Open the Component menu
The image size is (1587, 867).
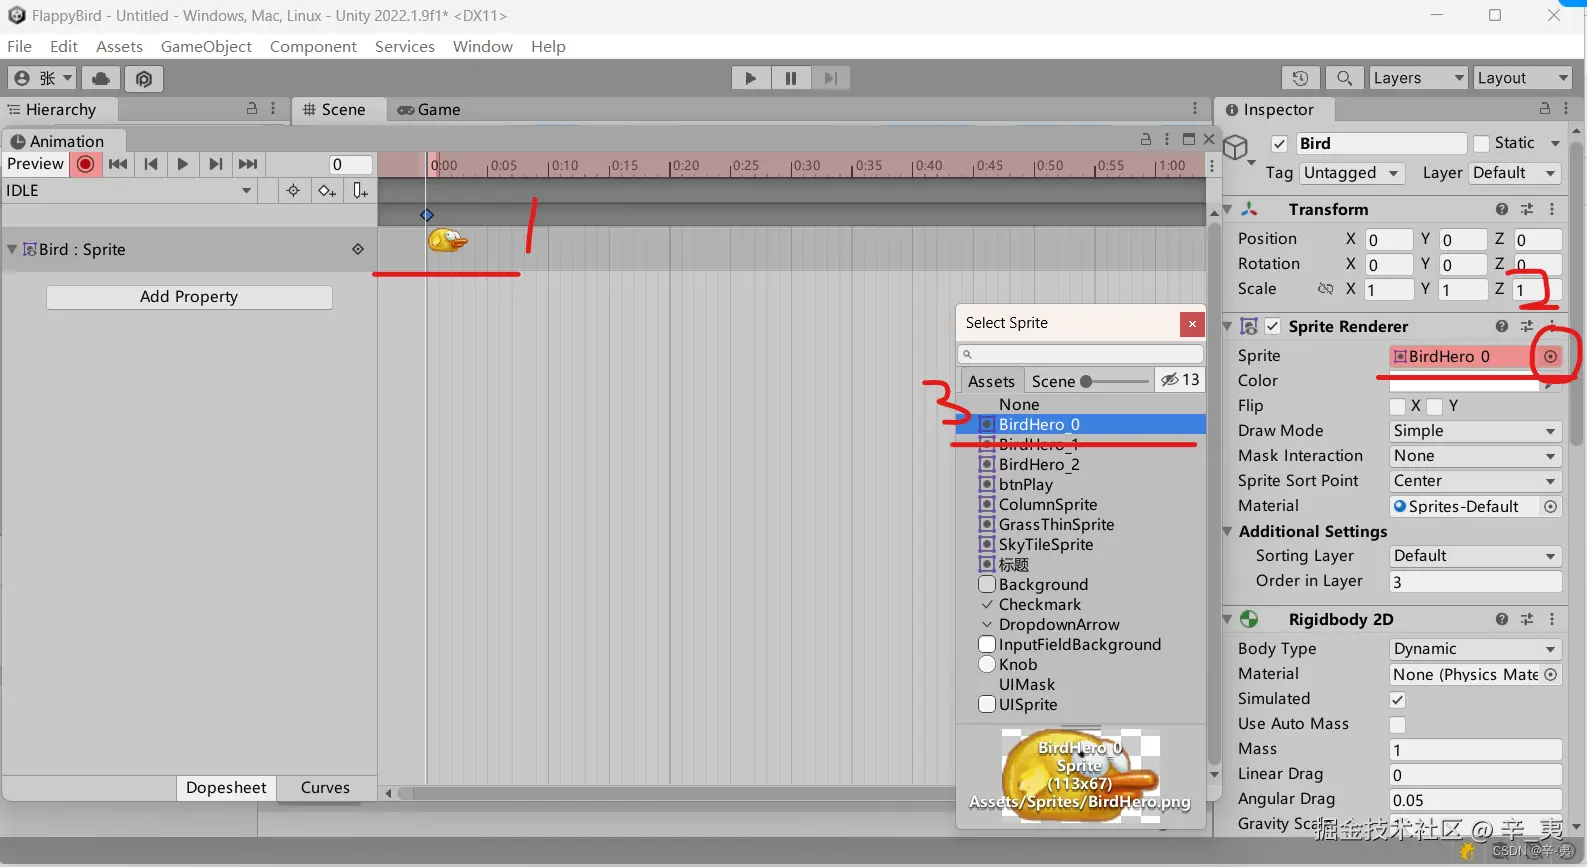tap(313, 46)
